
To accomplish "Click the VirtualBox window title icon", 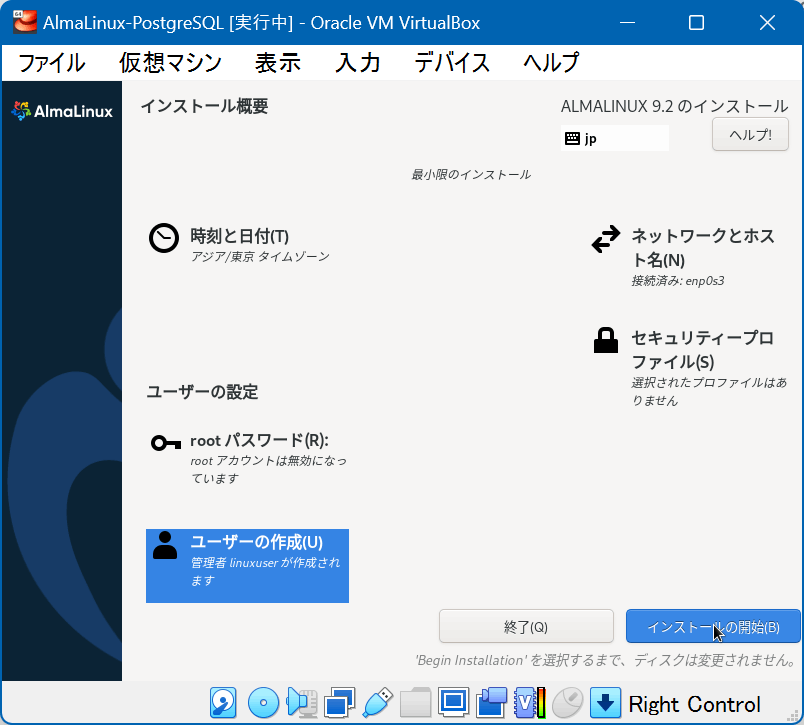I will [x=25, y=22].
